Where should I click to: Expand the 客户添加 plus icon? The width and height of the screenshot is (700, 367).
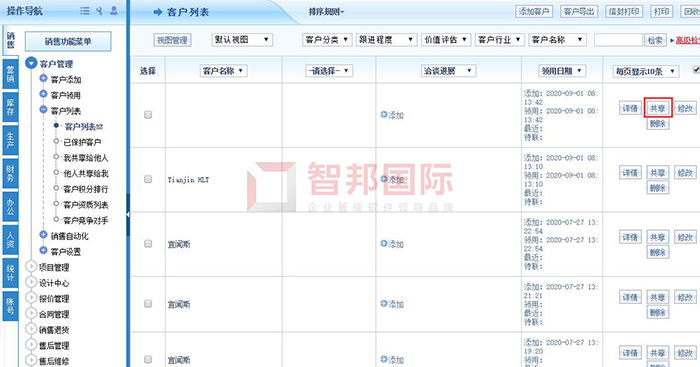point(43,79)
